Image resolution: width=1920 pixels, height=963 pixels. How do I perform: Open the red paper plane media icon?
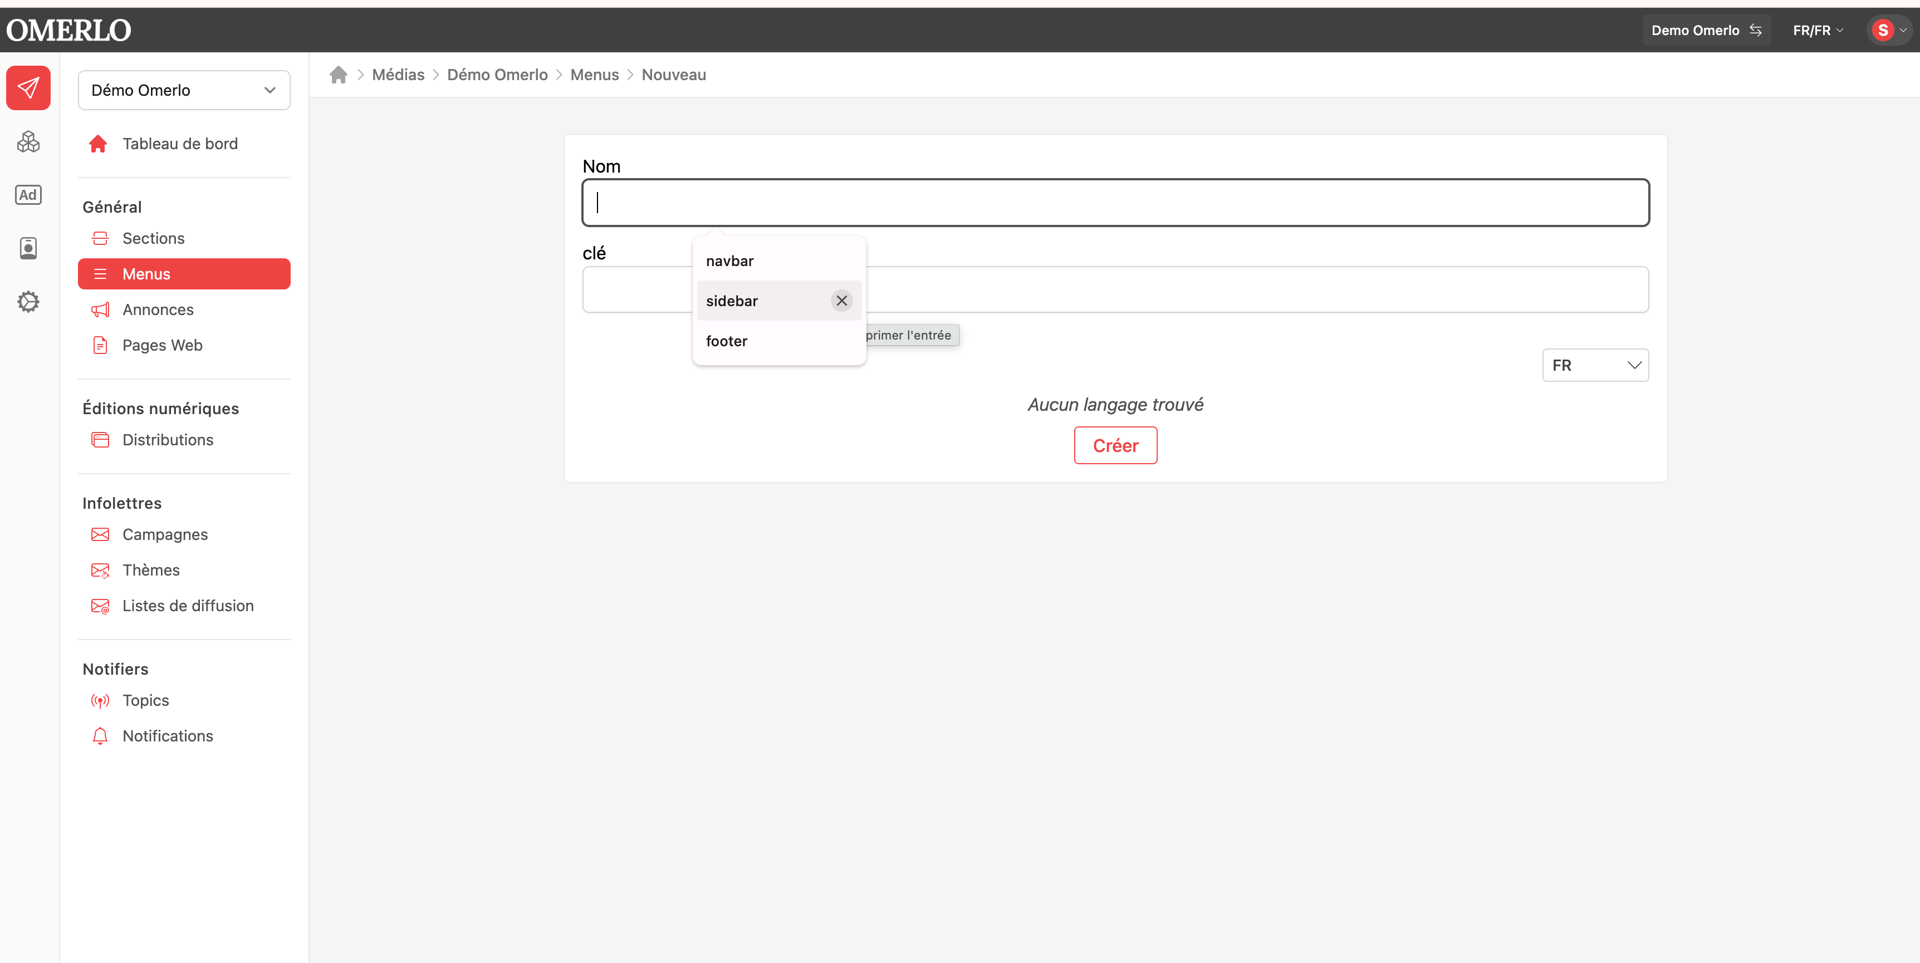[28, 88]
